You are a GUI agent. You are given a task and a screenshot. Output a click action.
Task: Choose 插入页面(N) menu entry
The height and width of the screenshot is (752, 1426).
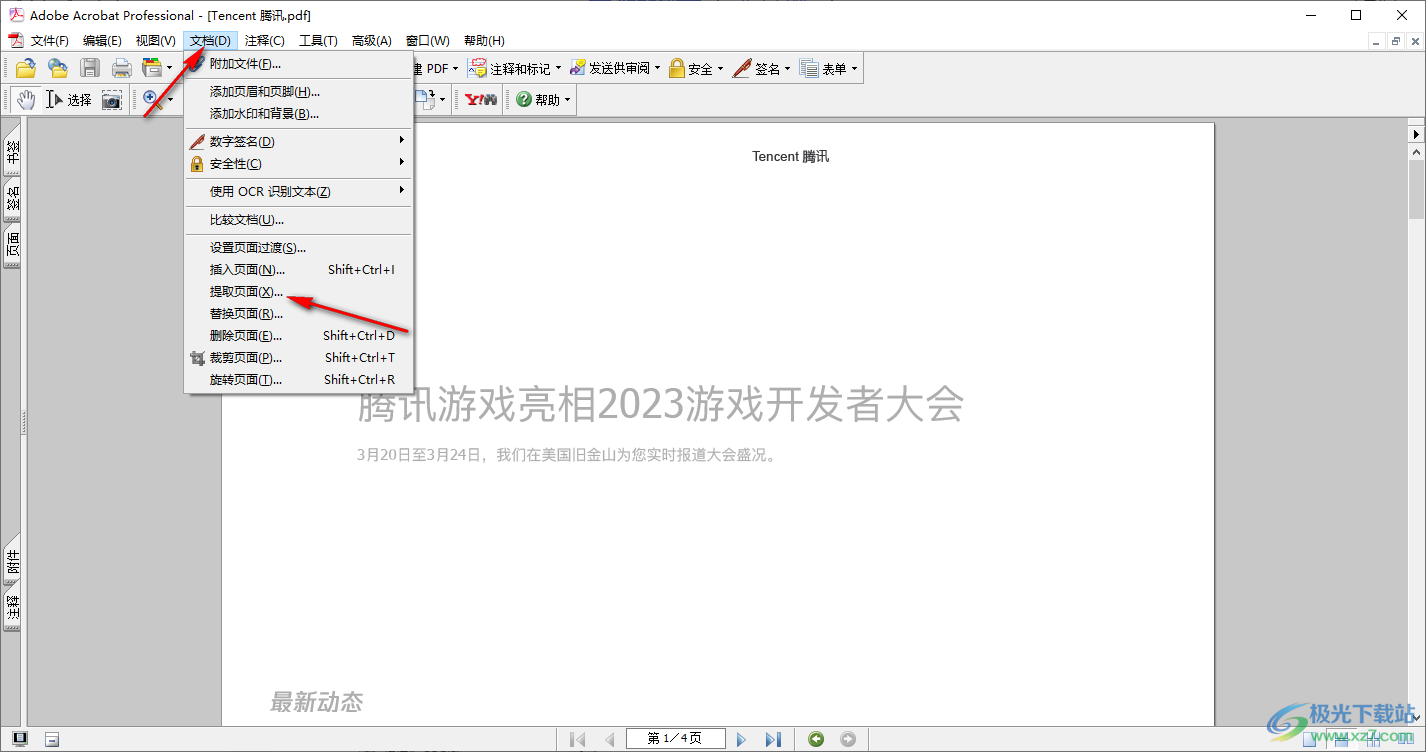click(x=299, y=270)
